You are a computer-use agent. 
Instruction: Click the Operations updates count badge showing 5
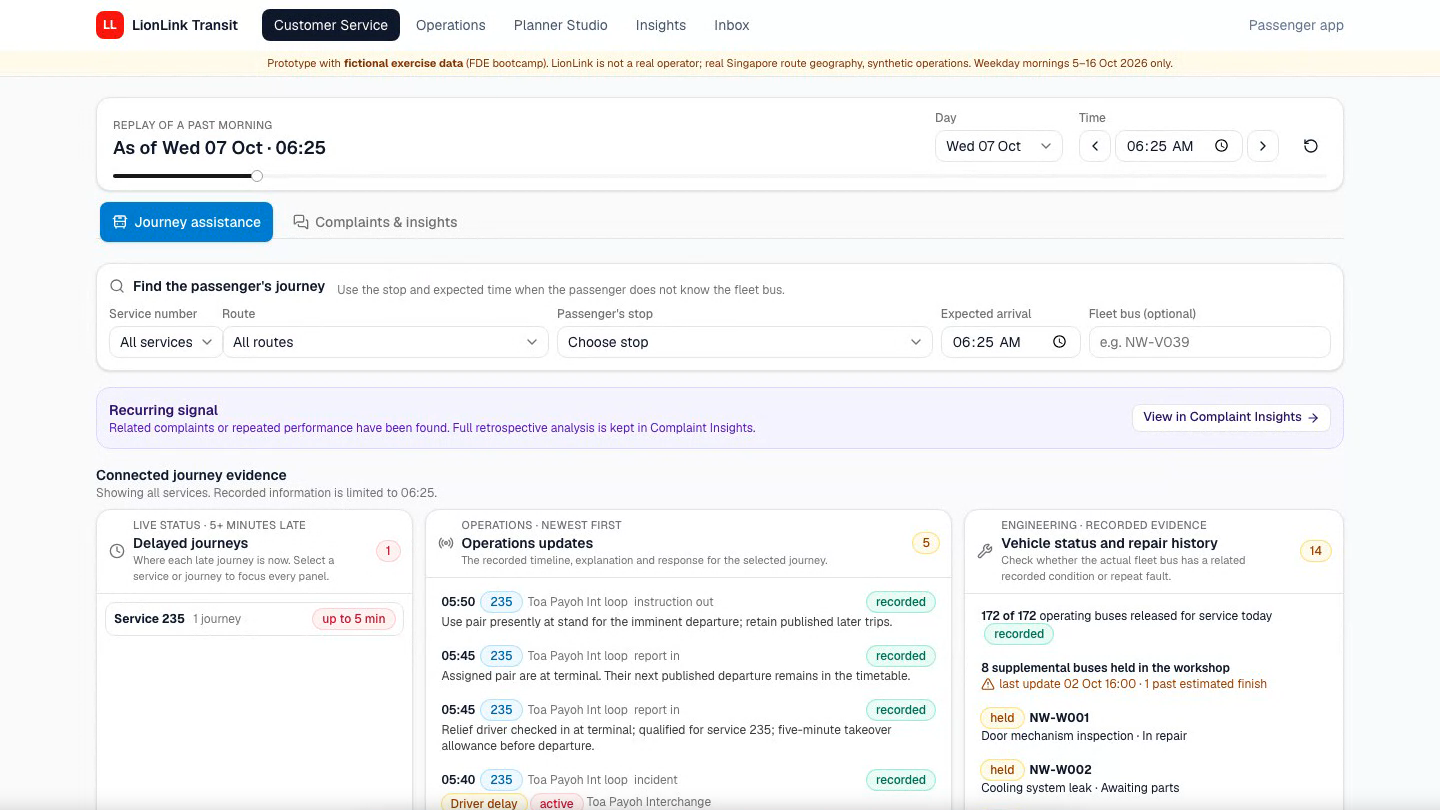click(925, 543)
